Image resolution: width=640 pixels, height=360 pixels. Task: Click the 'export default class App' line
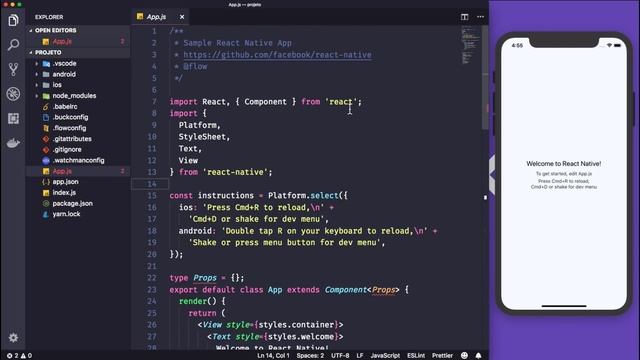pyautogui.click(x=289, y=290)
